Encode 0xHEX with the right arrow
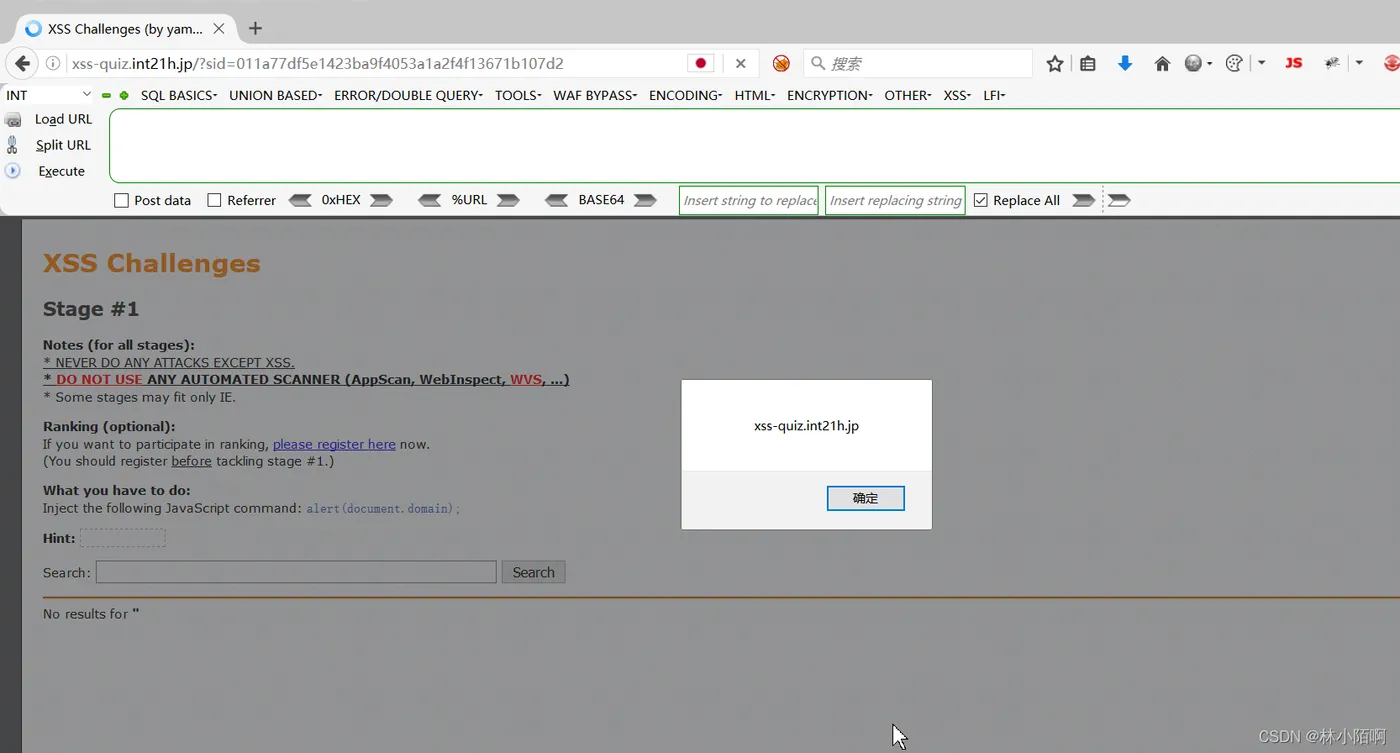Image resolution: width=1400 pixels, height=753 pixels. [x=381, y=200]
